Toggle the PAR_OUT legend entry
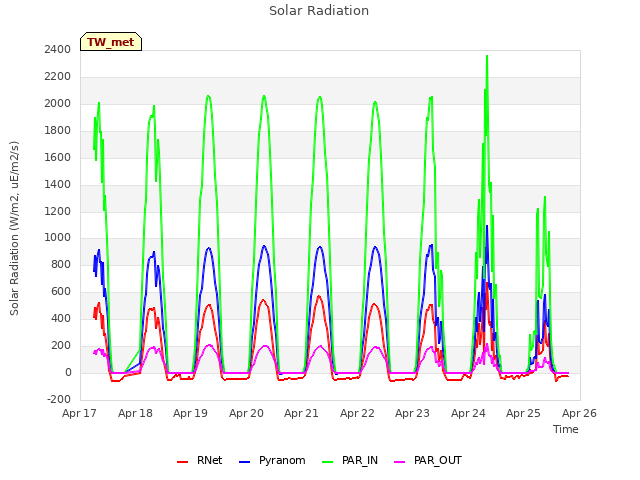The image size is (640, 480). (428, 460)
